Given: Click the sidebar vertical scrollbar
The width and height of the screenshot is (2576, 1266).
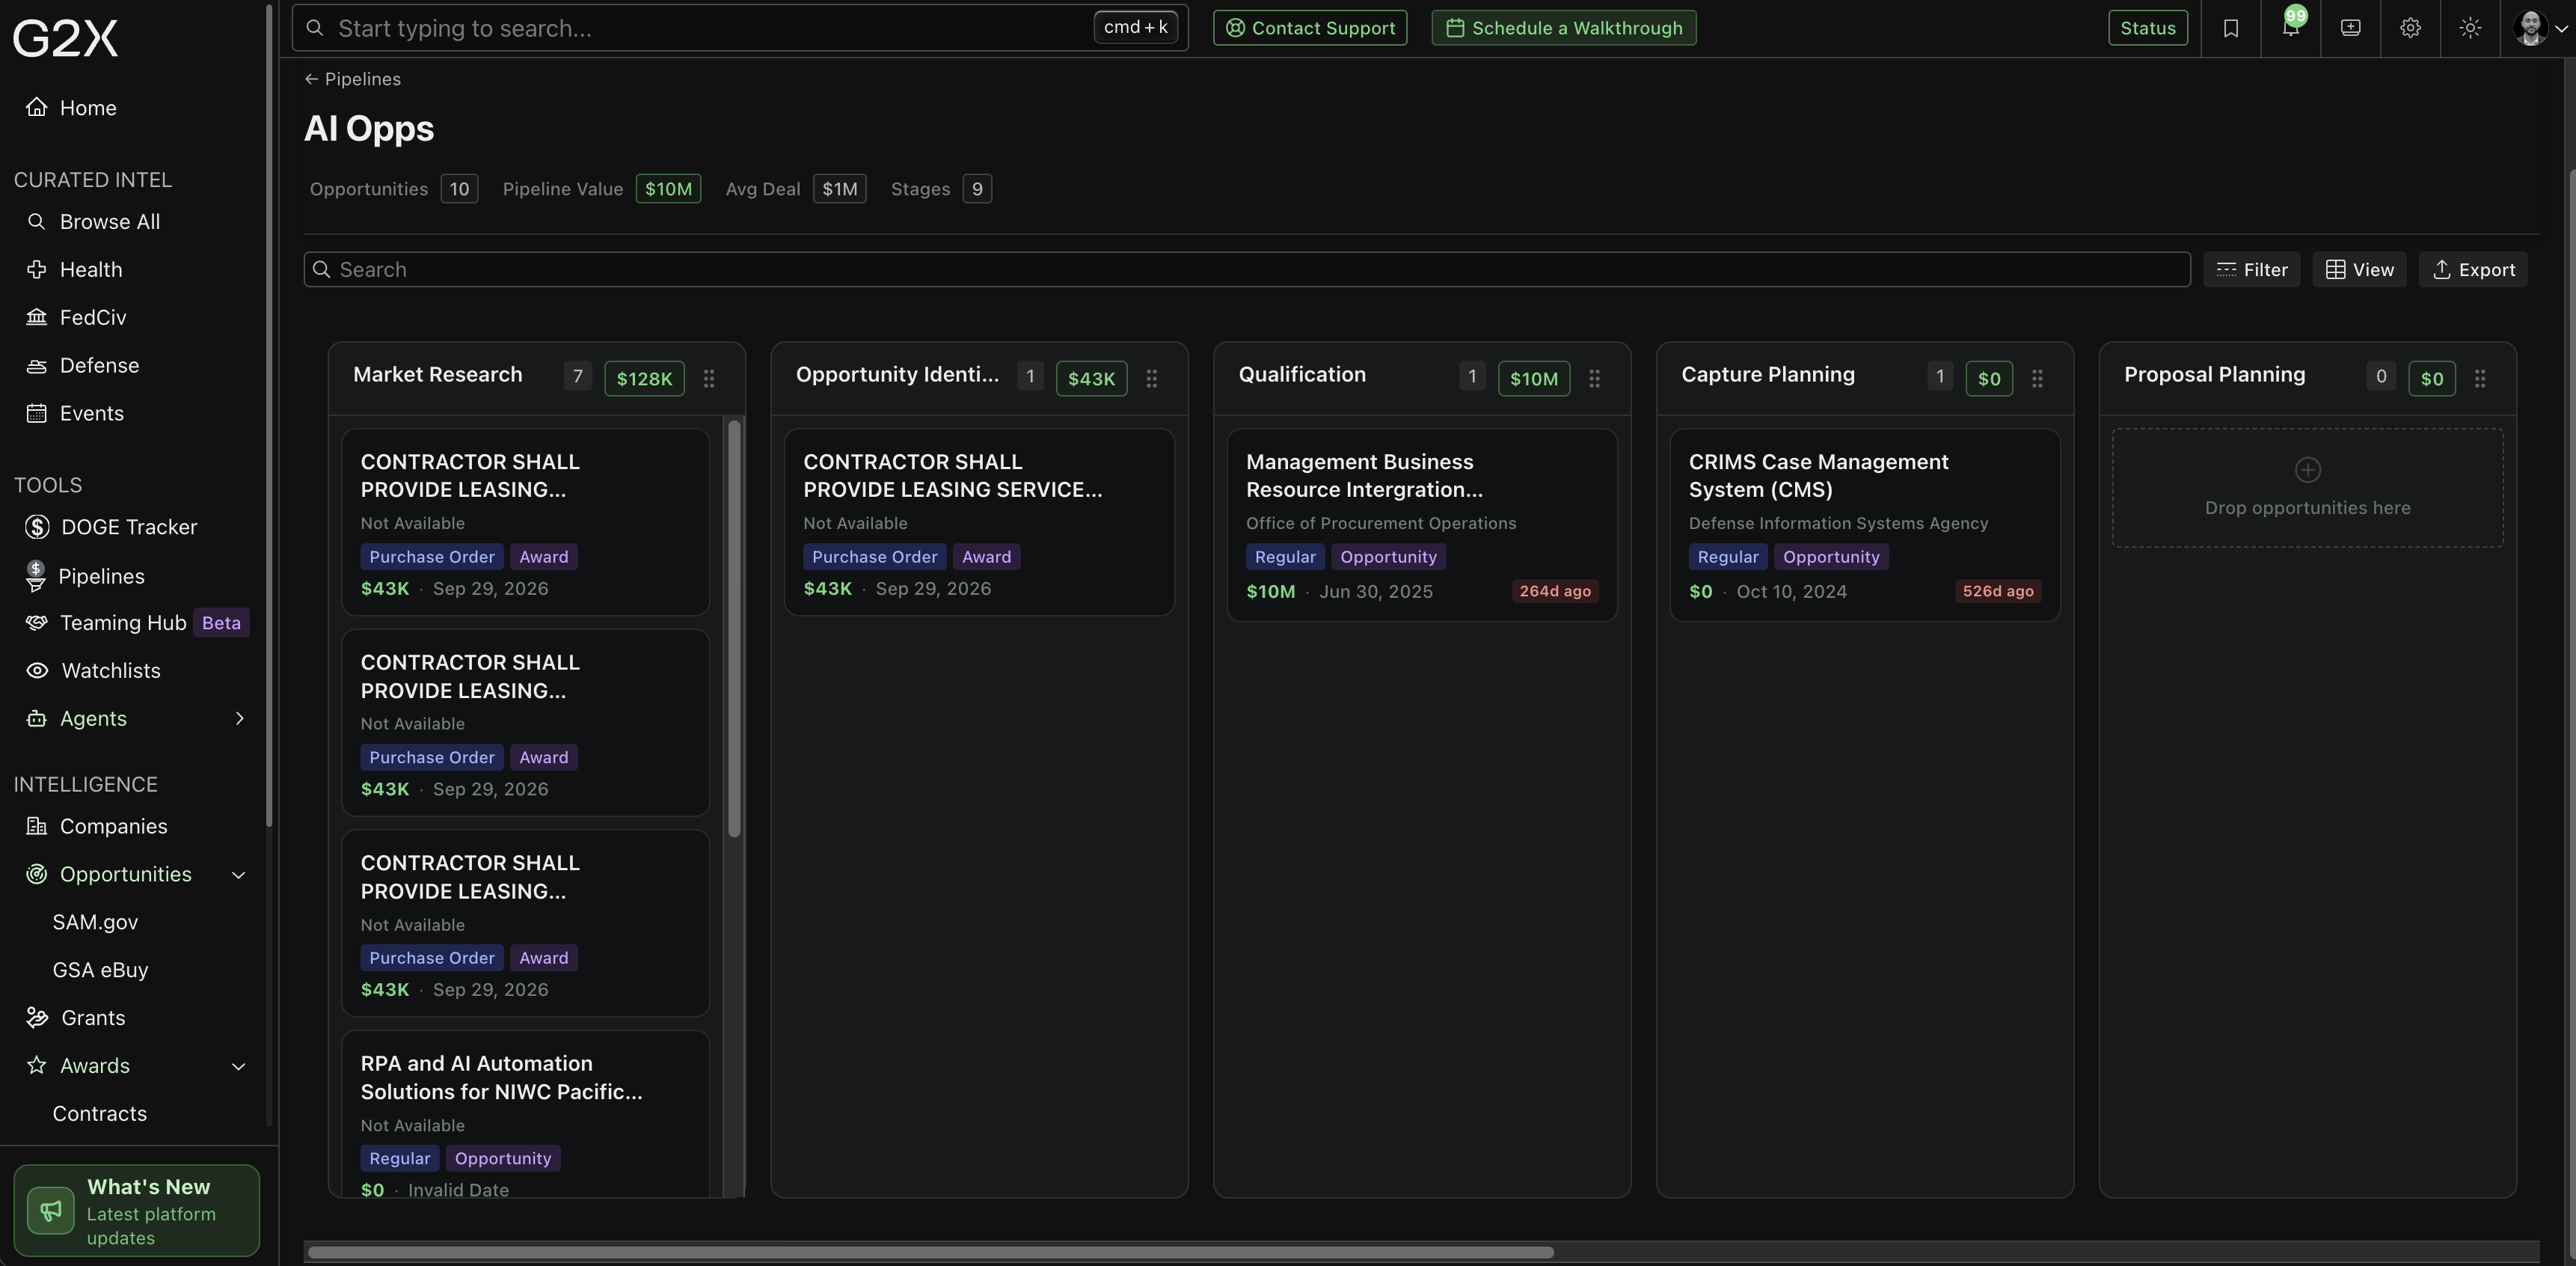Looking at the screenshot, I should (270, 415).
